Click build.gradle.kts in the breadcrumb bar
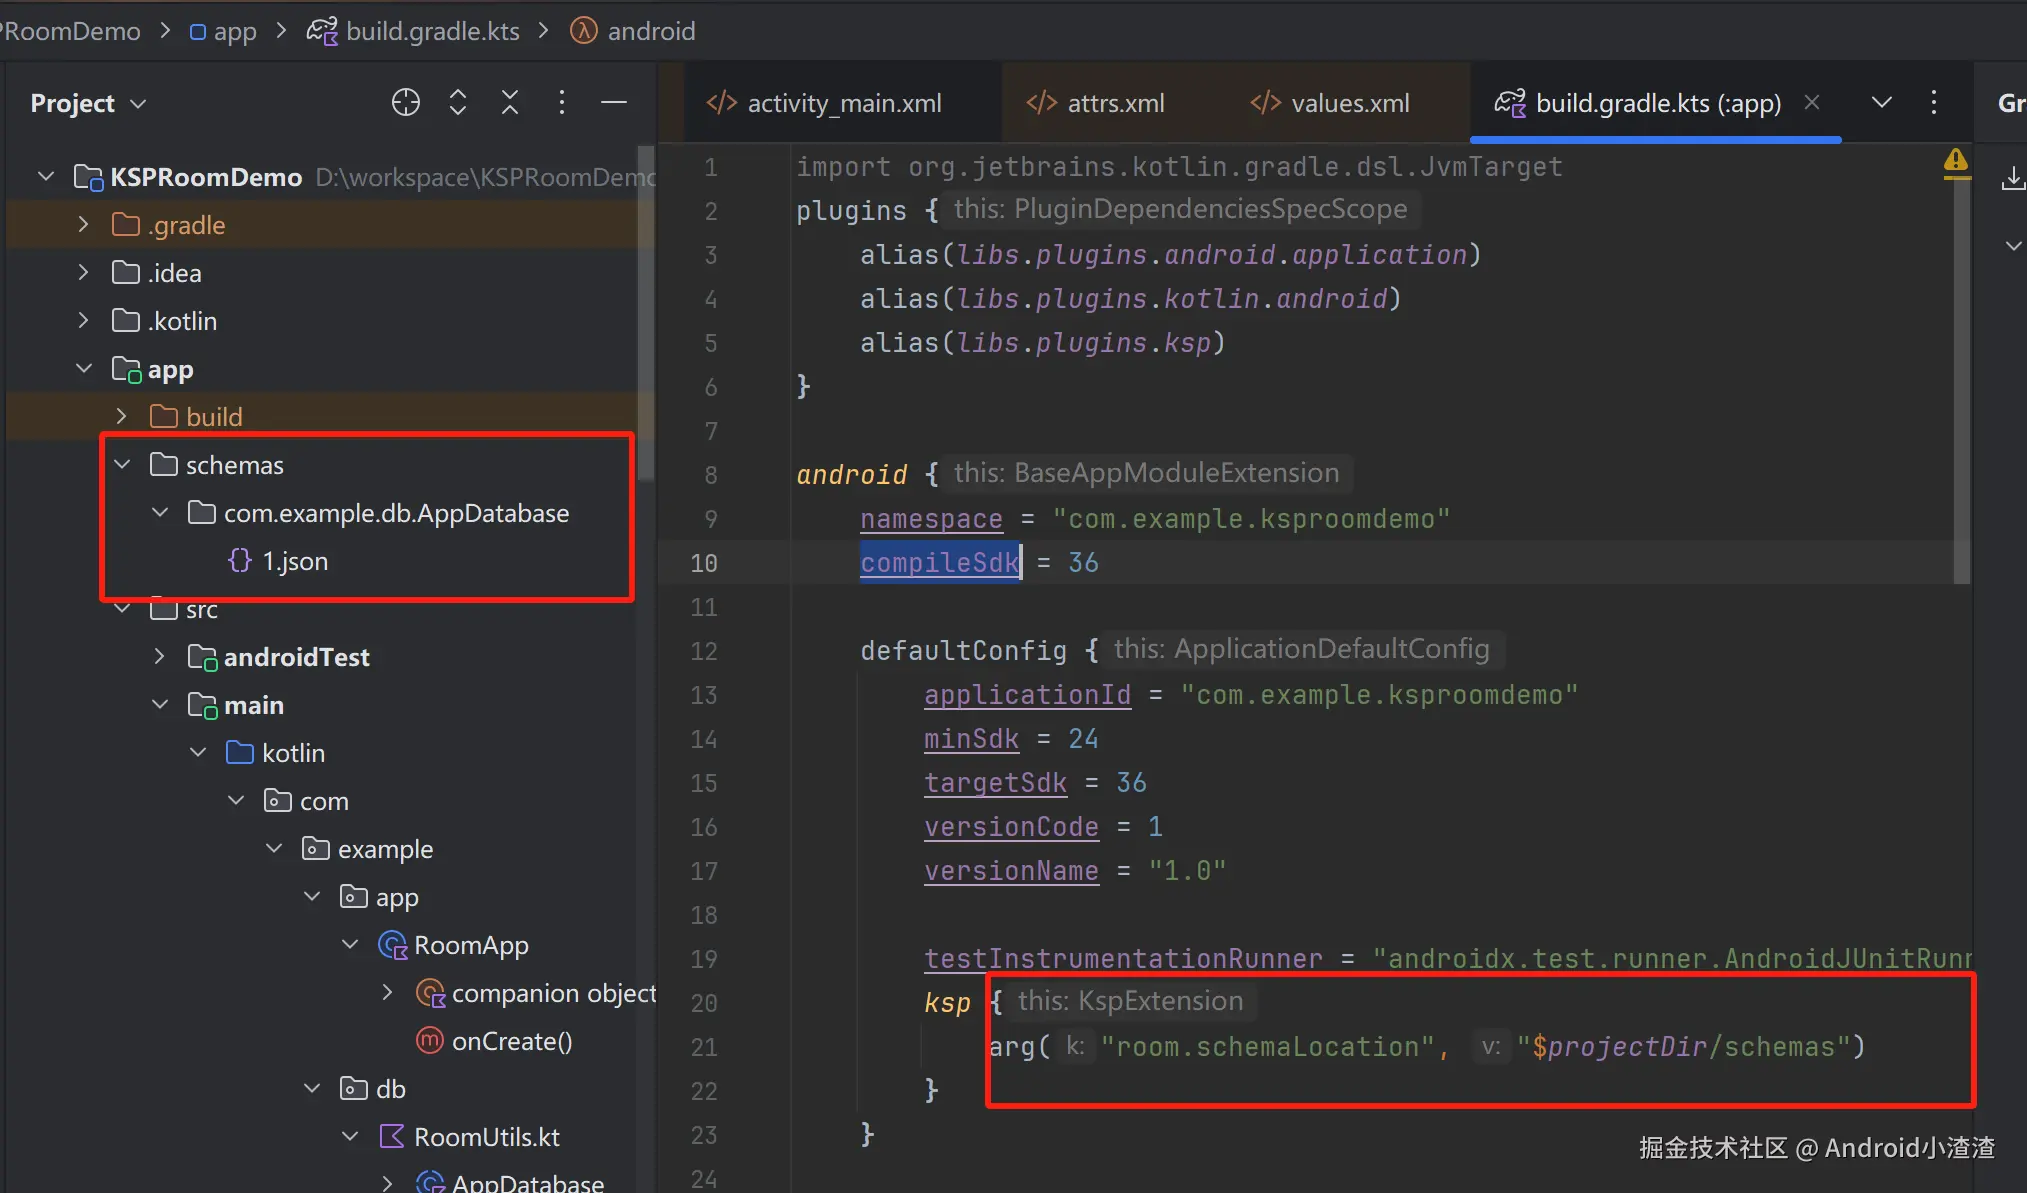2027x1193 pixels. 432,31
